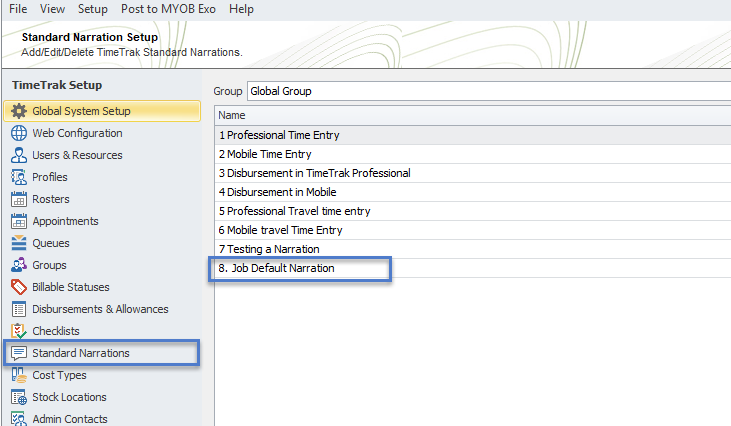Viewport: 731px width, 426px height.
Task: Open the Post to MYOB Exo menu
Action: tap(168, 9)
